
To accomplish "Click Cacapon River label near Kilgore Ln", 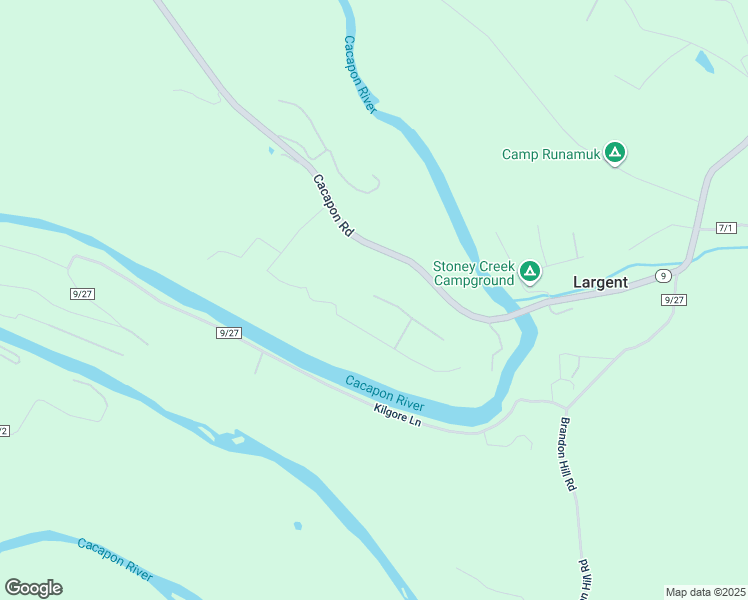I will [x=384, y=393].
